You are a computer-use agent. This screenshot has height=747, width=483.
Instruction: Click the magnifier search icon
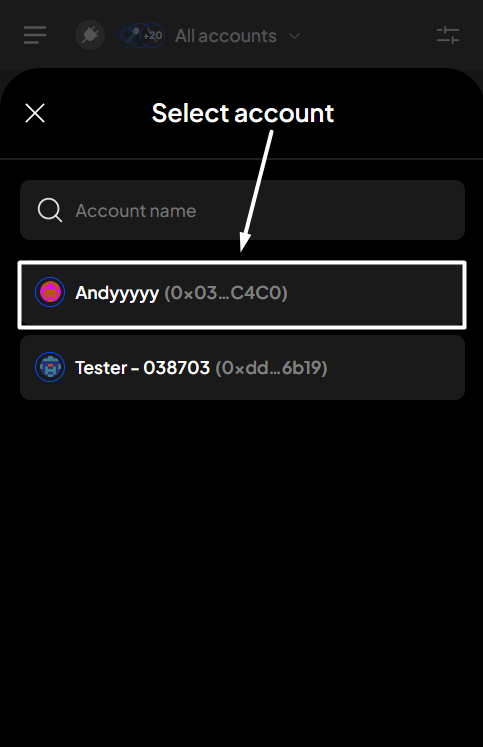[50, 210]
